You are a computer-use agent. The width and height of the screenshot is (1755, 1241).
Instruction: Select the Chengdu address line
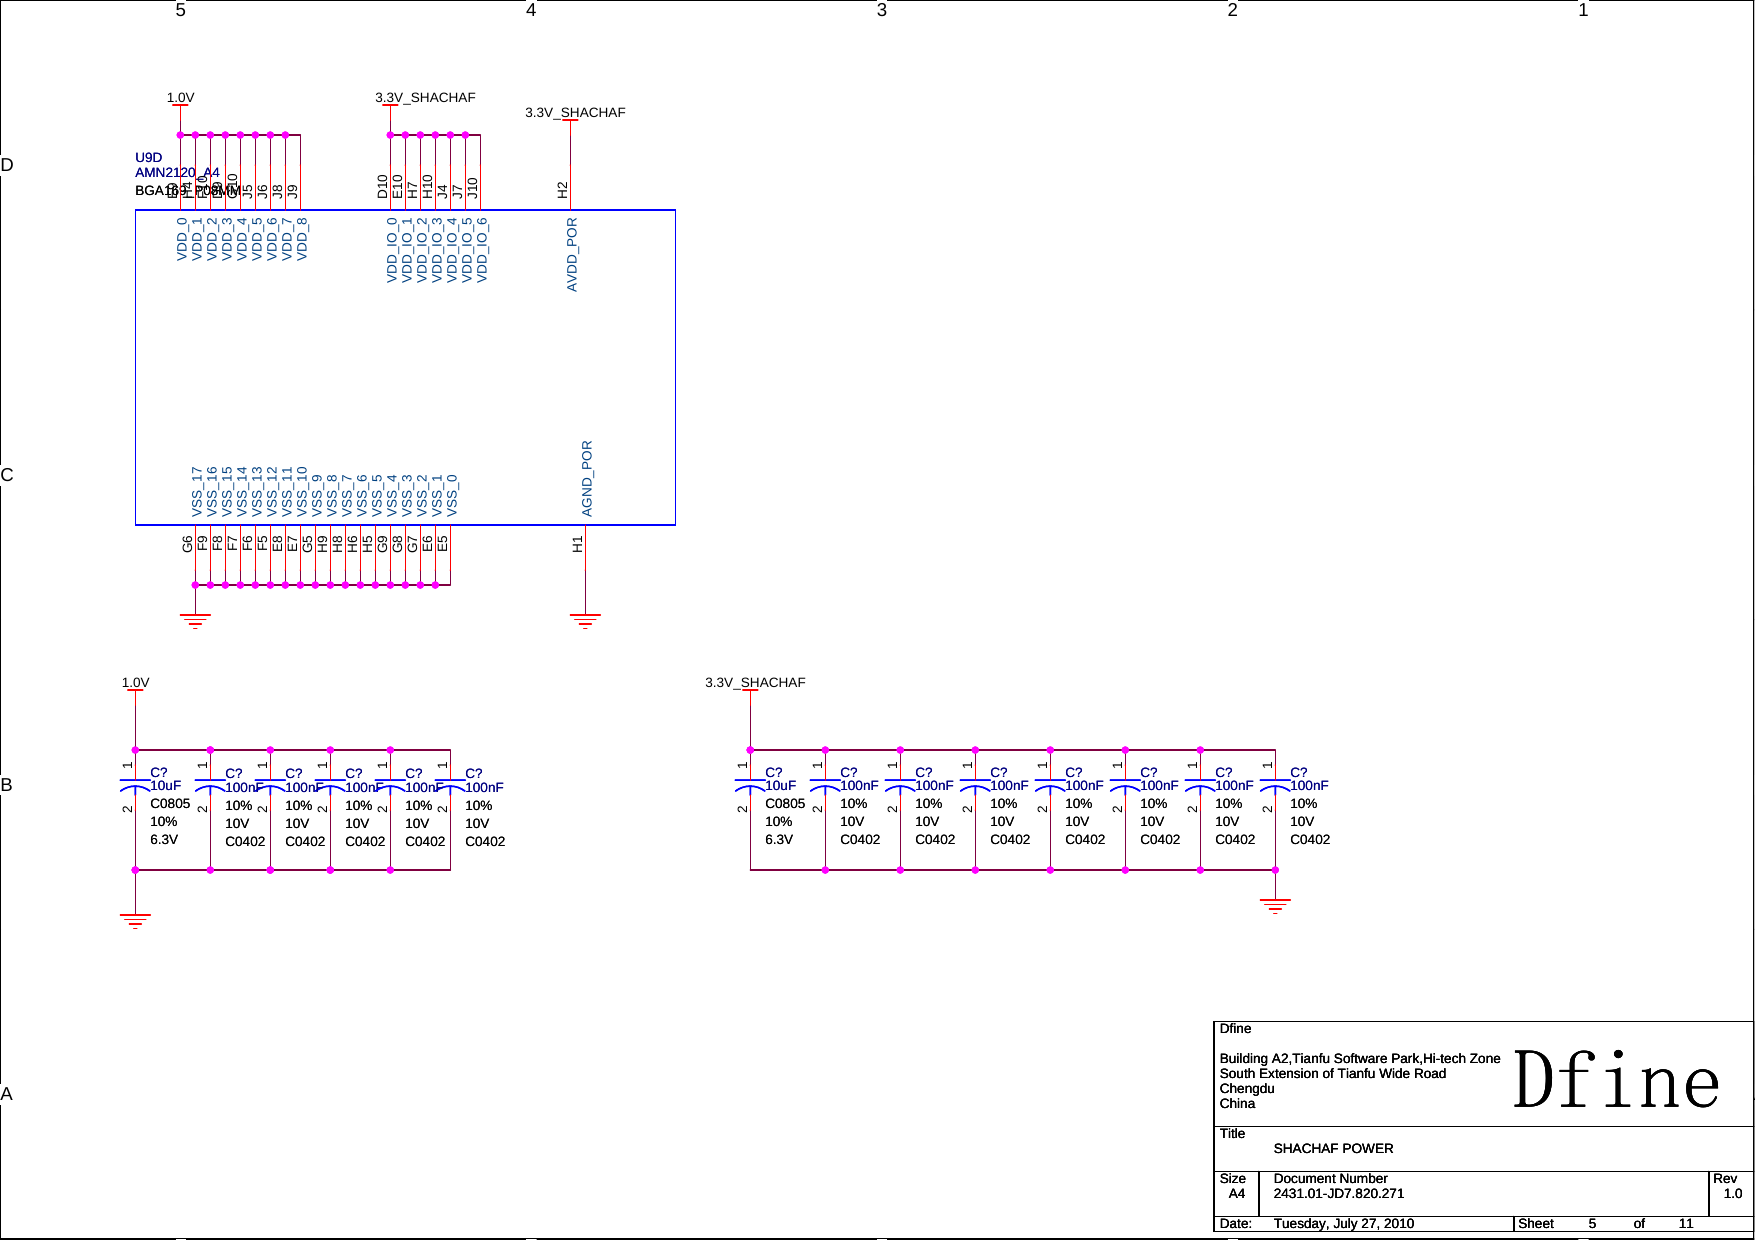click(x=1247, y=1089)
